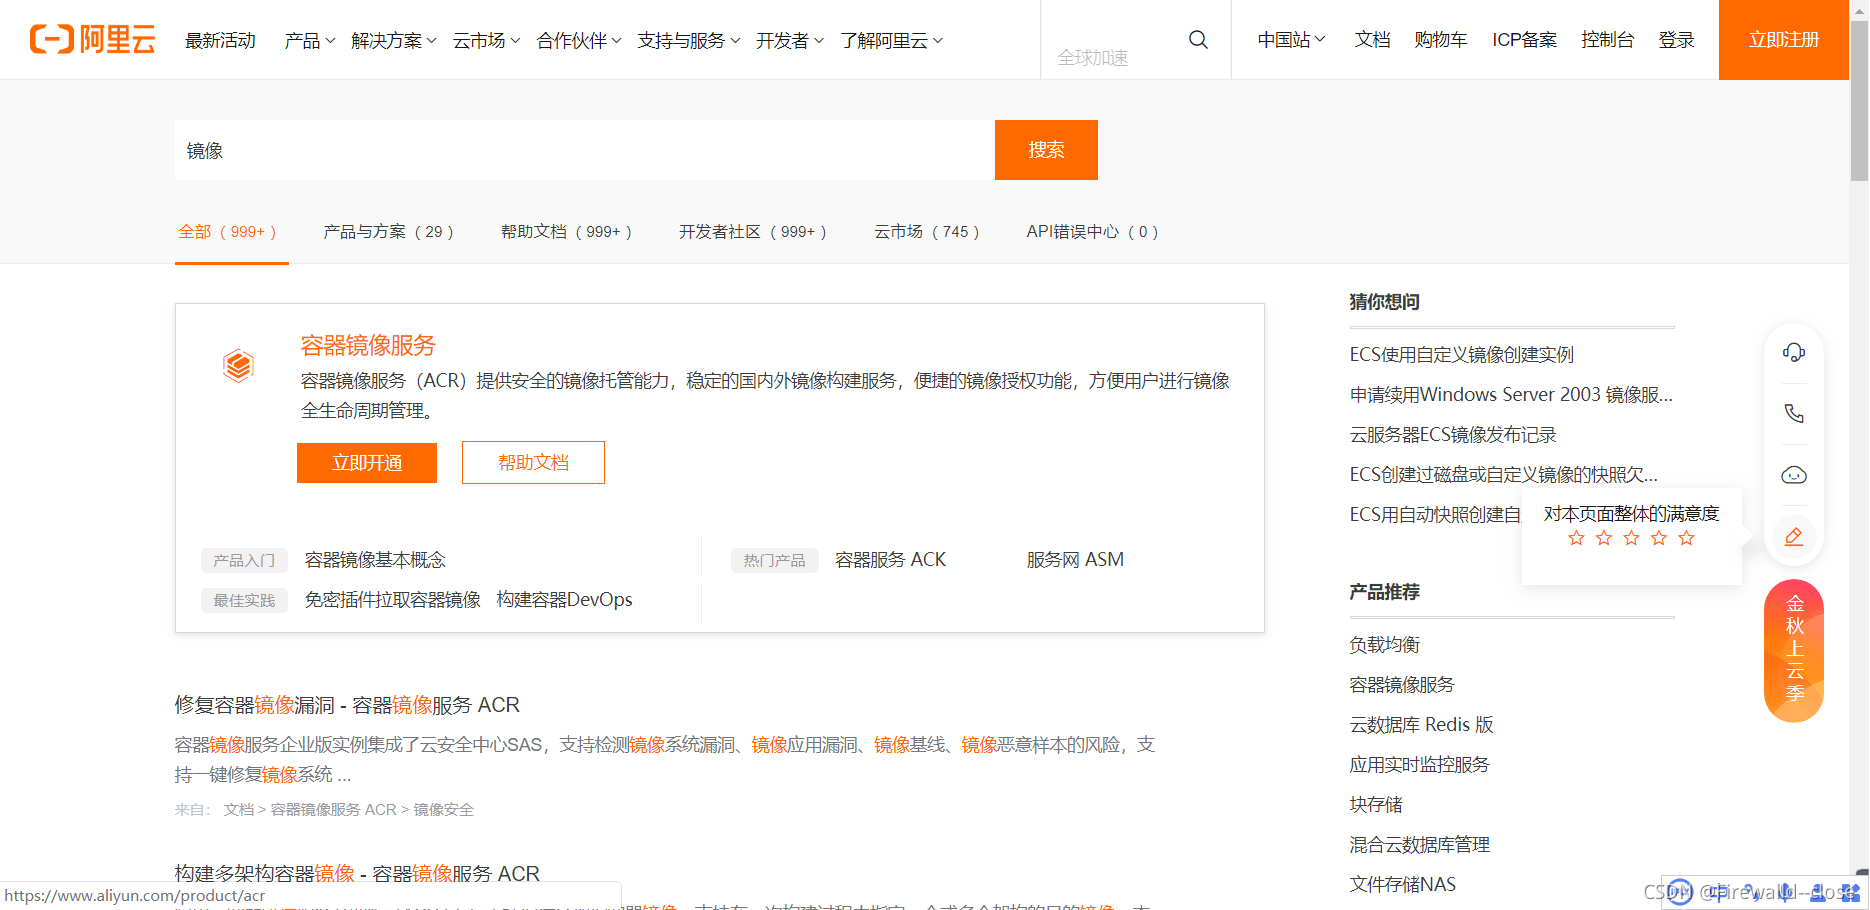Screen dimensions: 1870x910
Task: Expand the 合作伙伴 menu
Action: point(579,40)
